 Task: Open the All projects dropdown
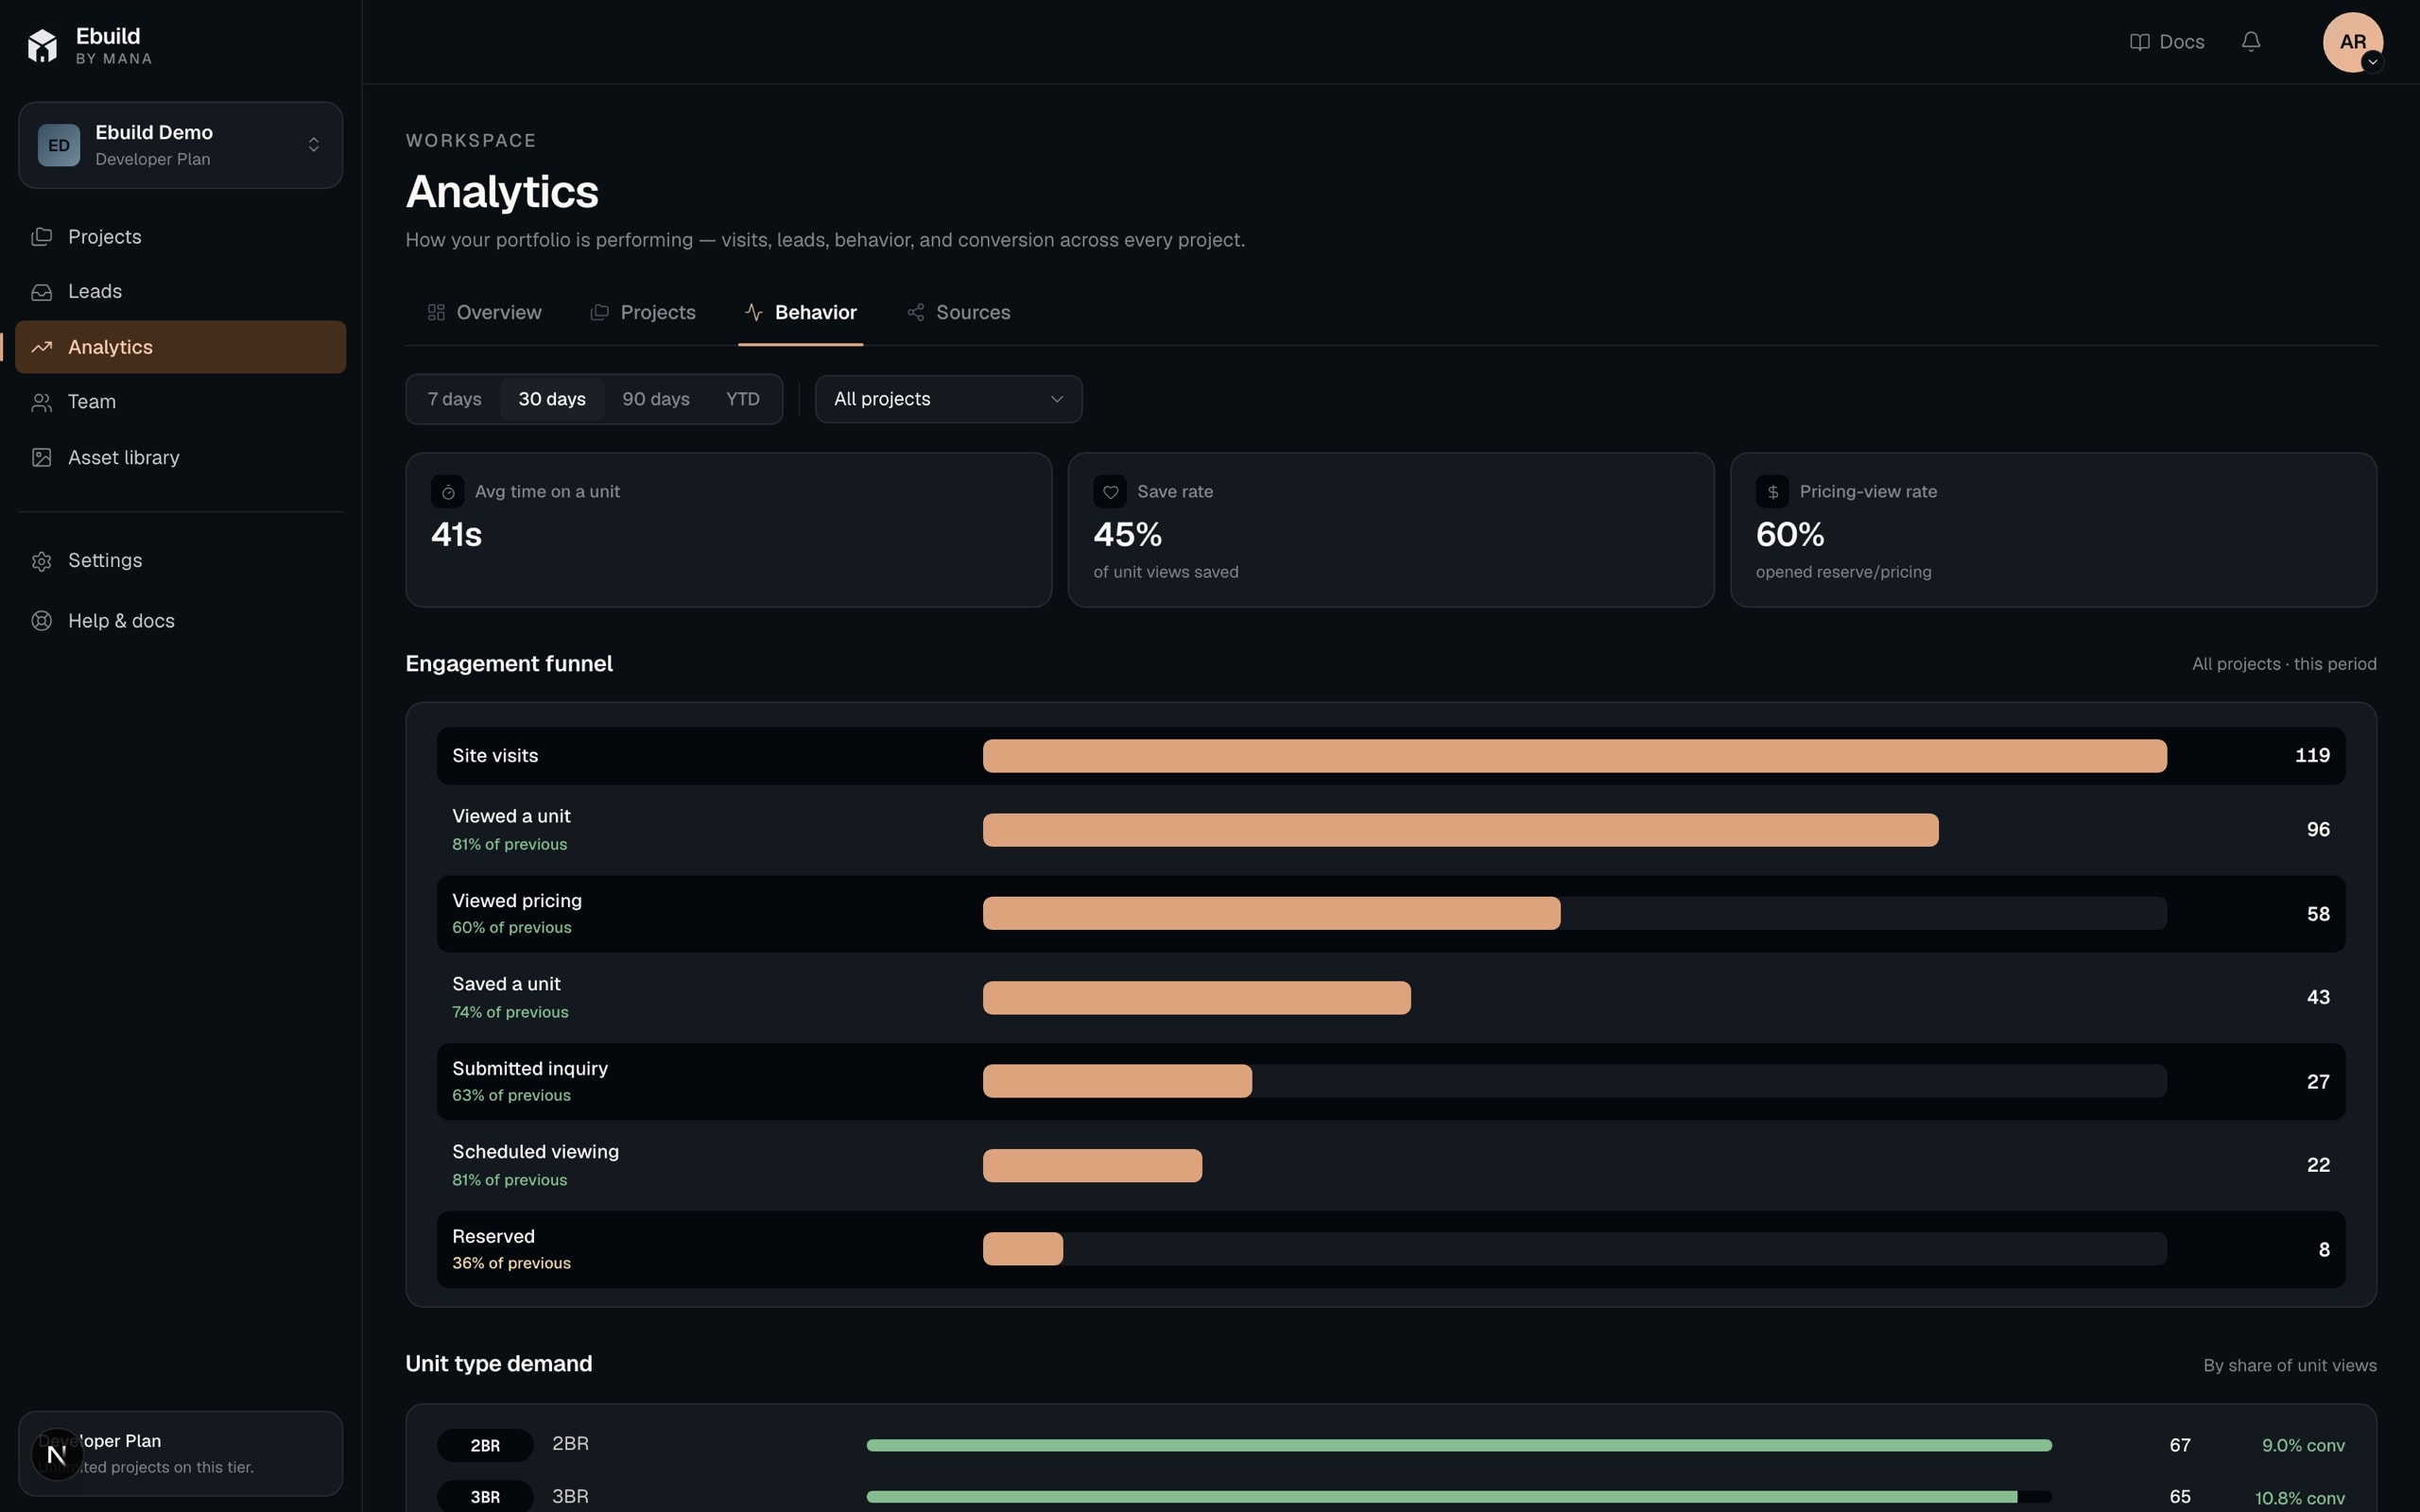point(948,400)
